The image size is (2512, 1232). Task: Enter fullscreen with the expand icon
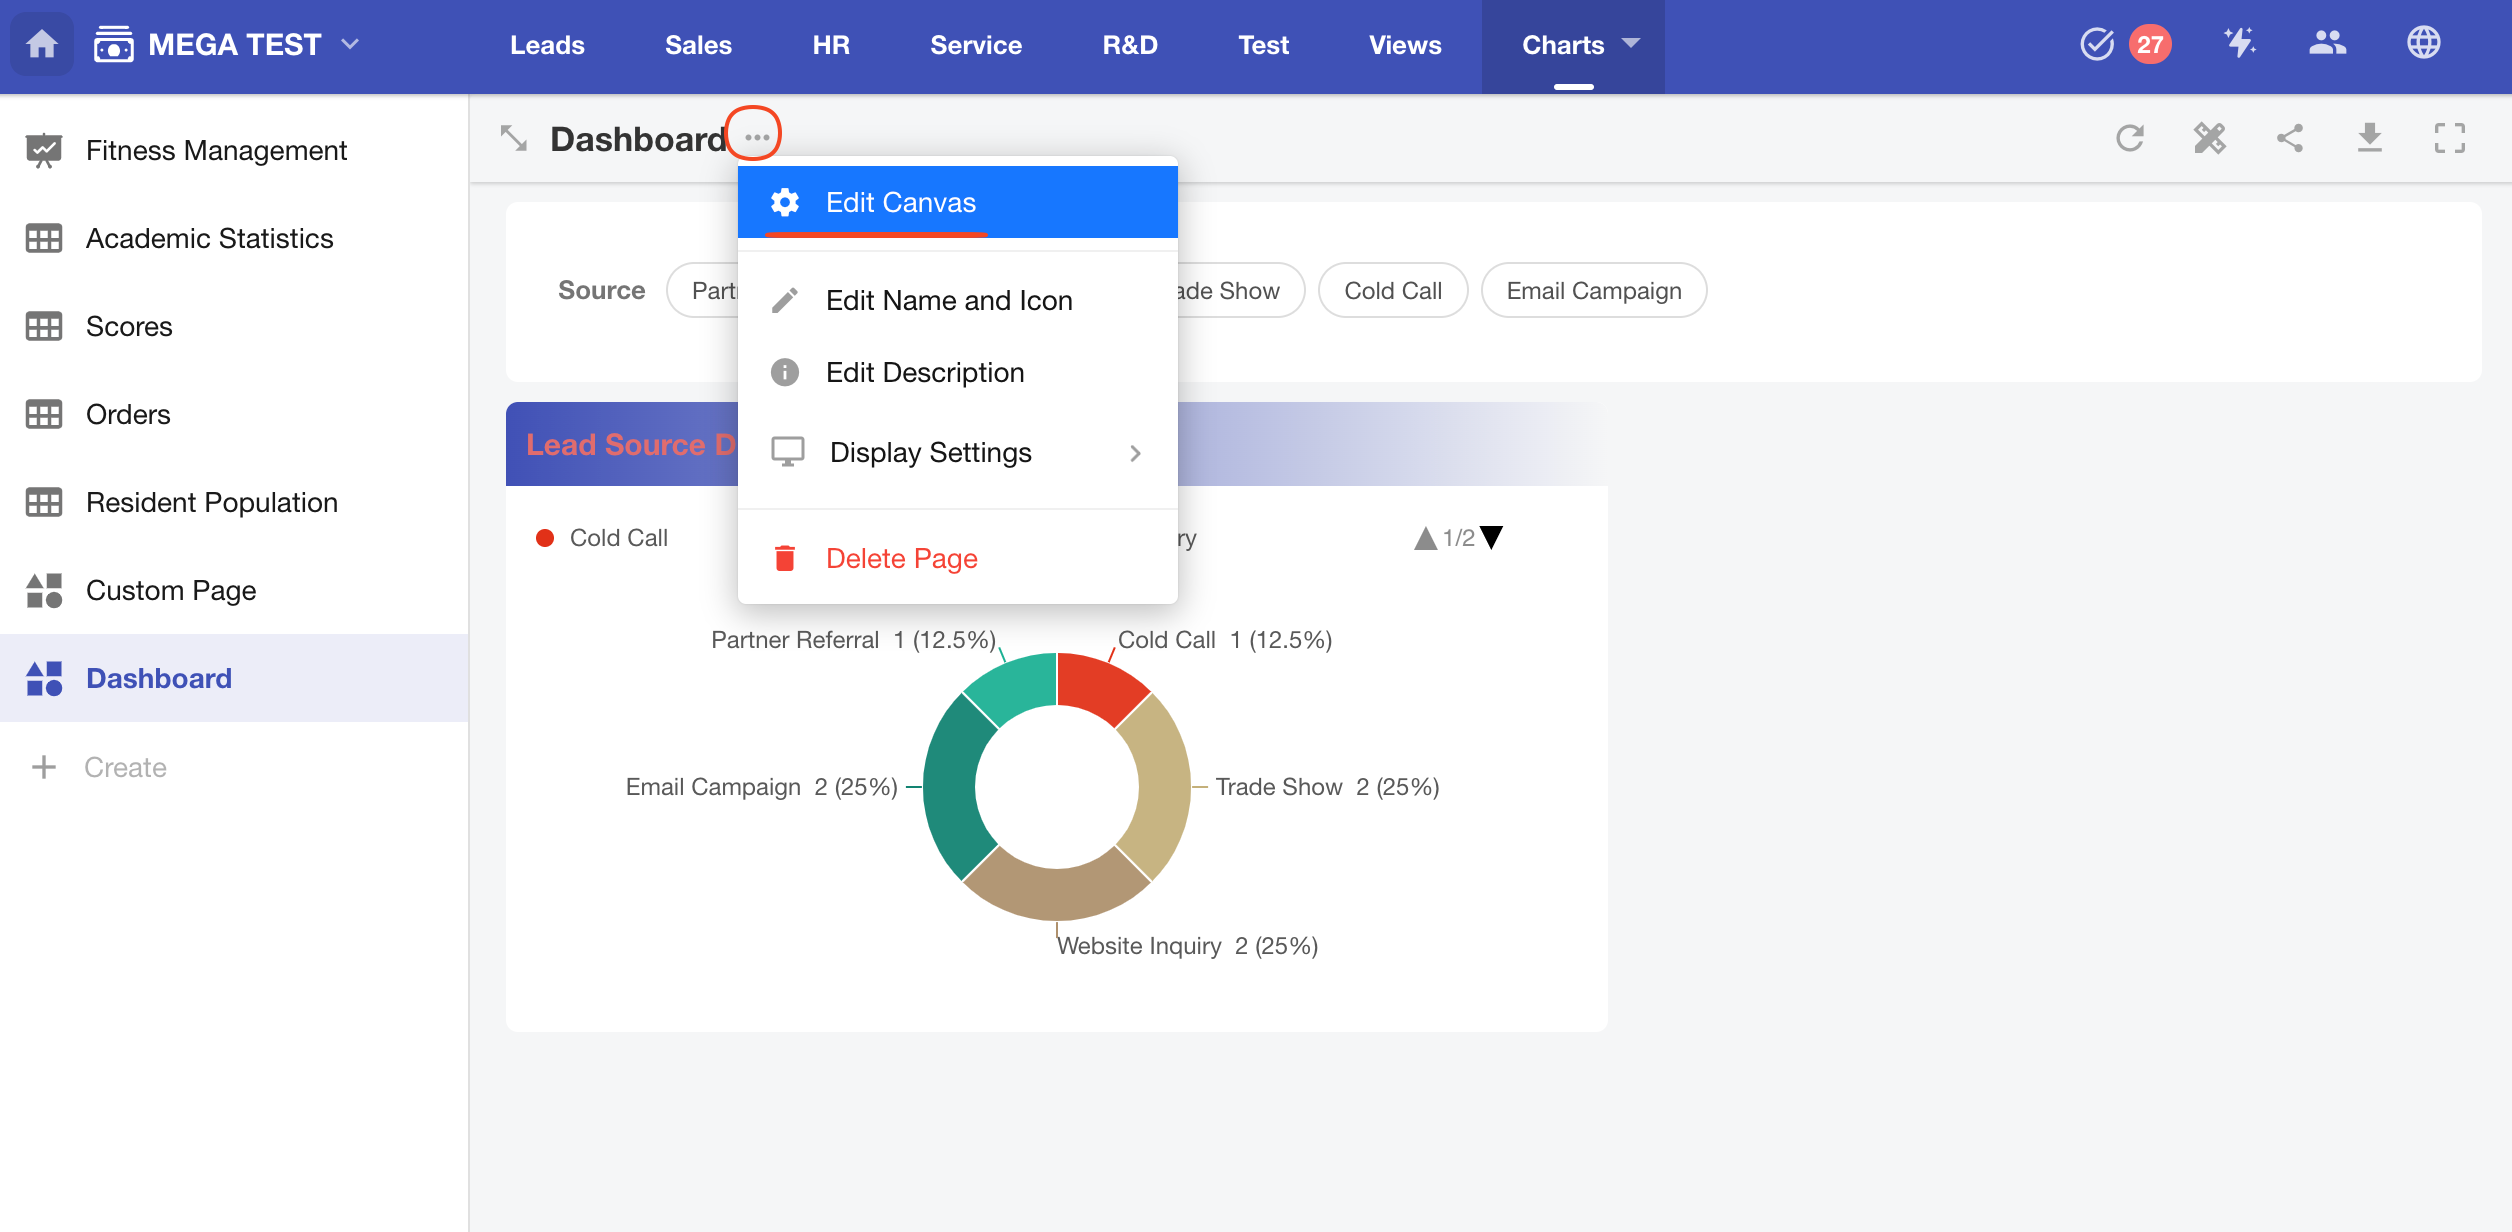coord(2449,138)
